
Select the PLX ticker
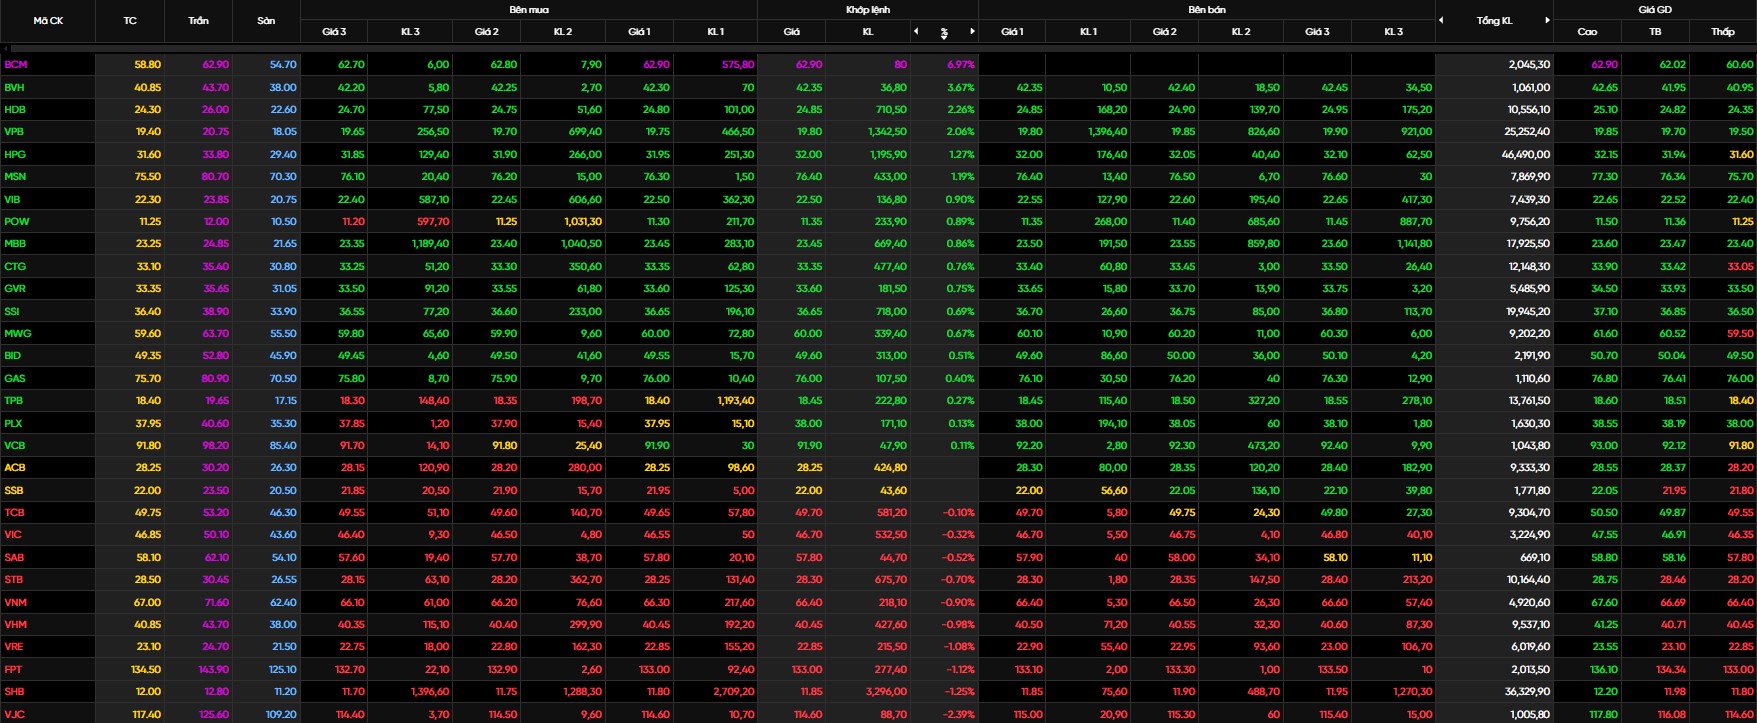coord(13,423)
